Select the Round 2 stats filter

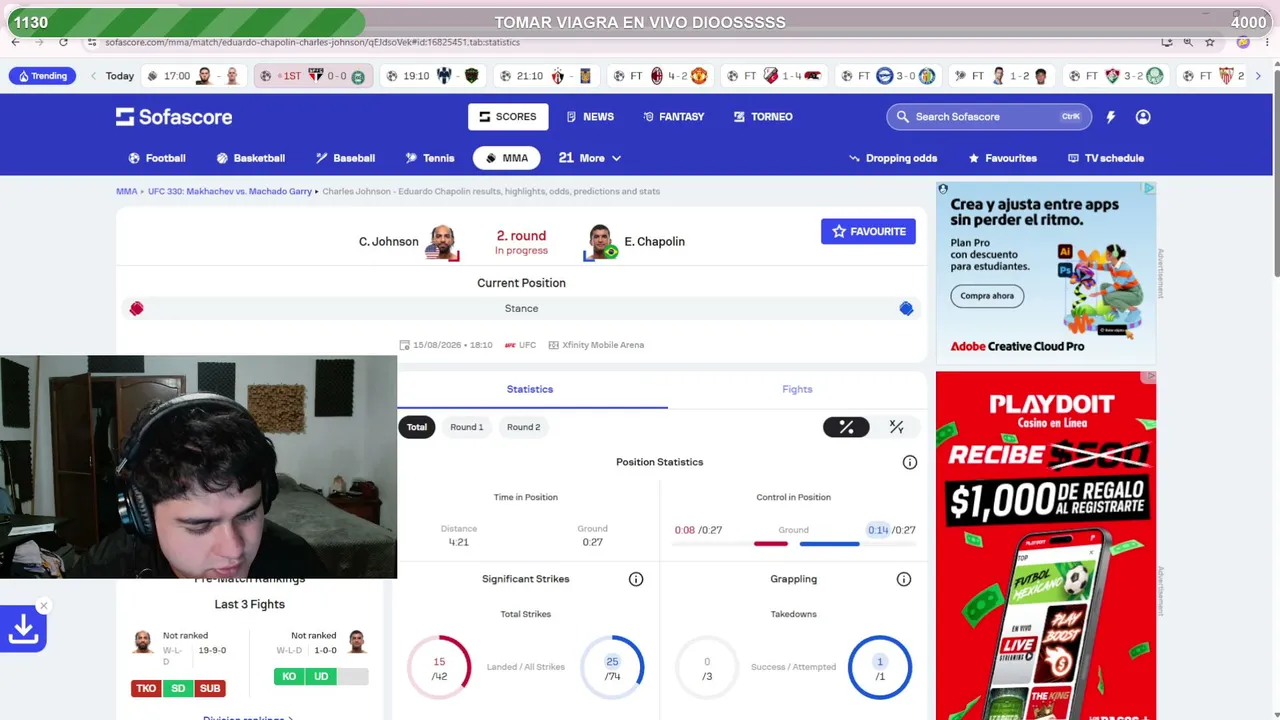tap(523, 427)
